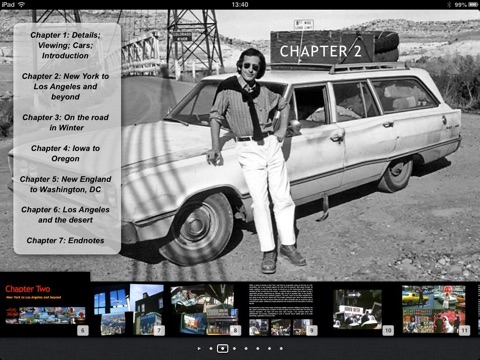Tap the sixth chapter dot in page indicator
Viewport: 480px width, 360px height.
click(269, 348)
